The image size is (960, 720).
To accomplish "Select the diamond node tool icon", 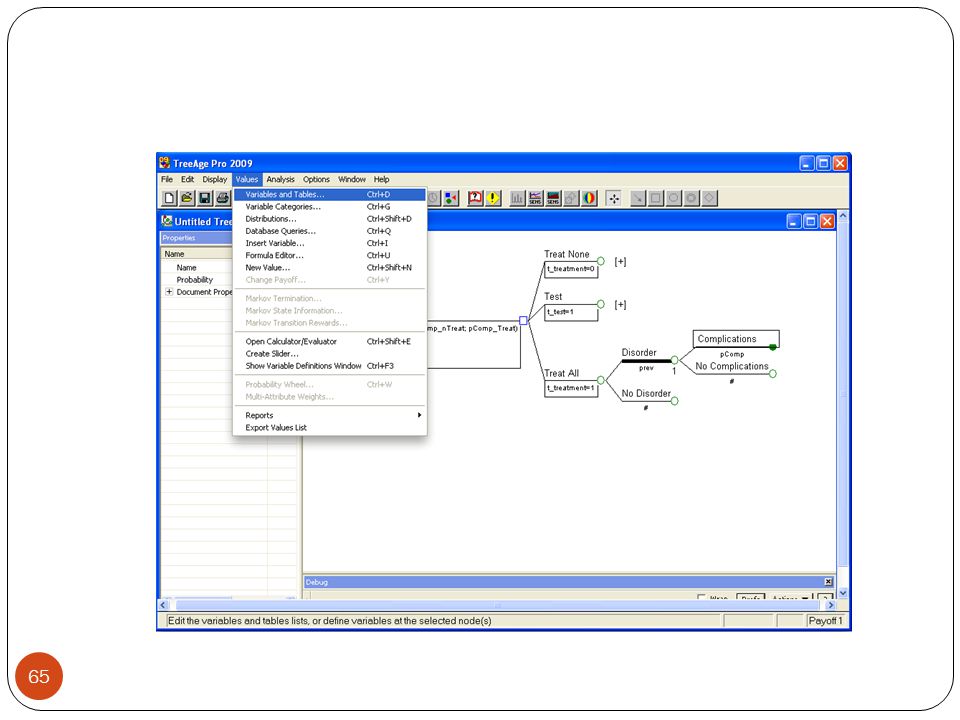I will [x=709, y=198].
